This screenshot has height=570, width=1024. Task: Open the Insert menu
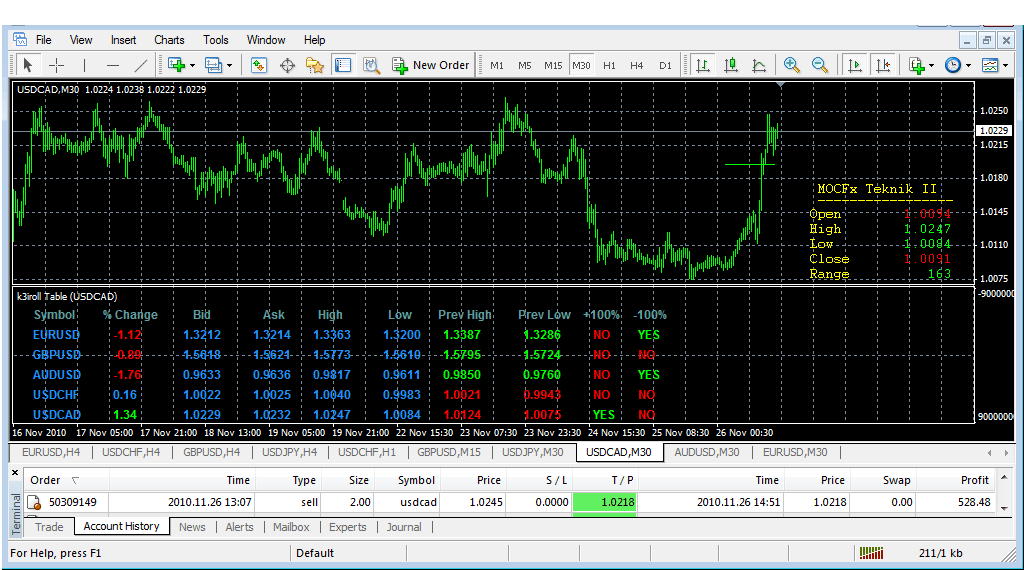tap(123, 40)
